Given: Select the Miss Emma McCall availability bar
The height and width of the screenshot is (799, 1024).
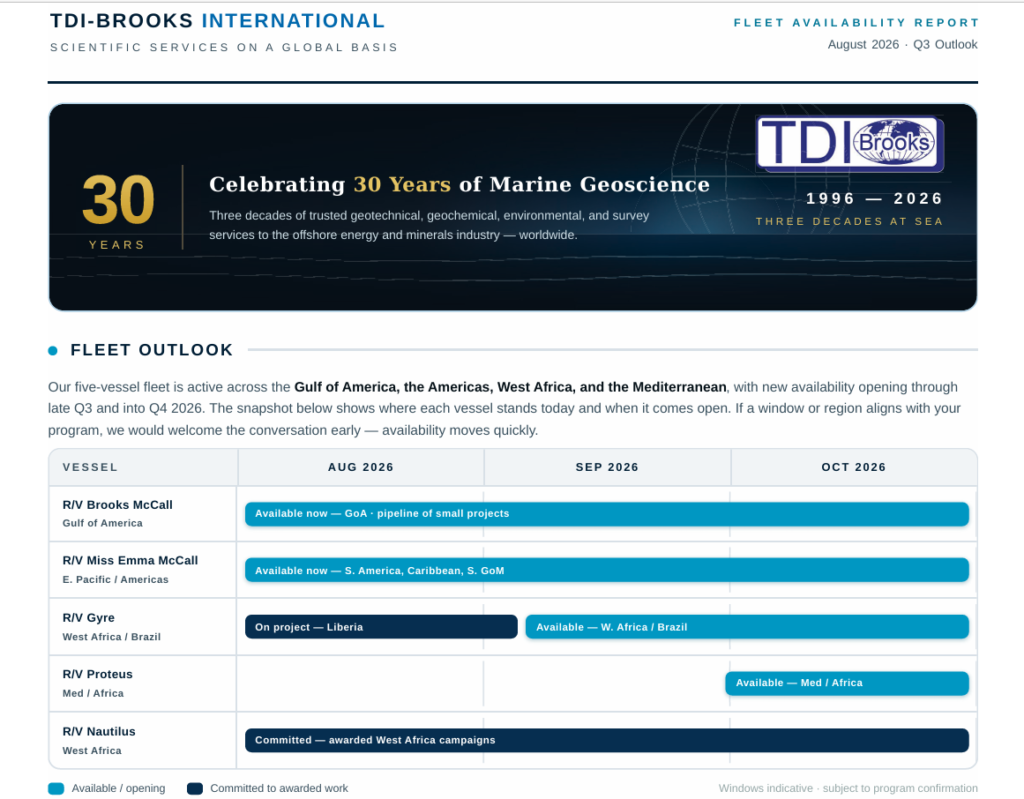Looking at the screenshot, I should 607,570.
